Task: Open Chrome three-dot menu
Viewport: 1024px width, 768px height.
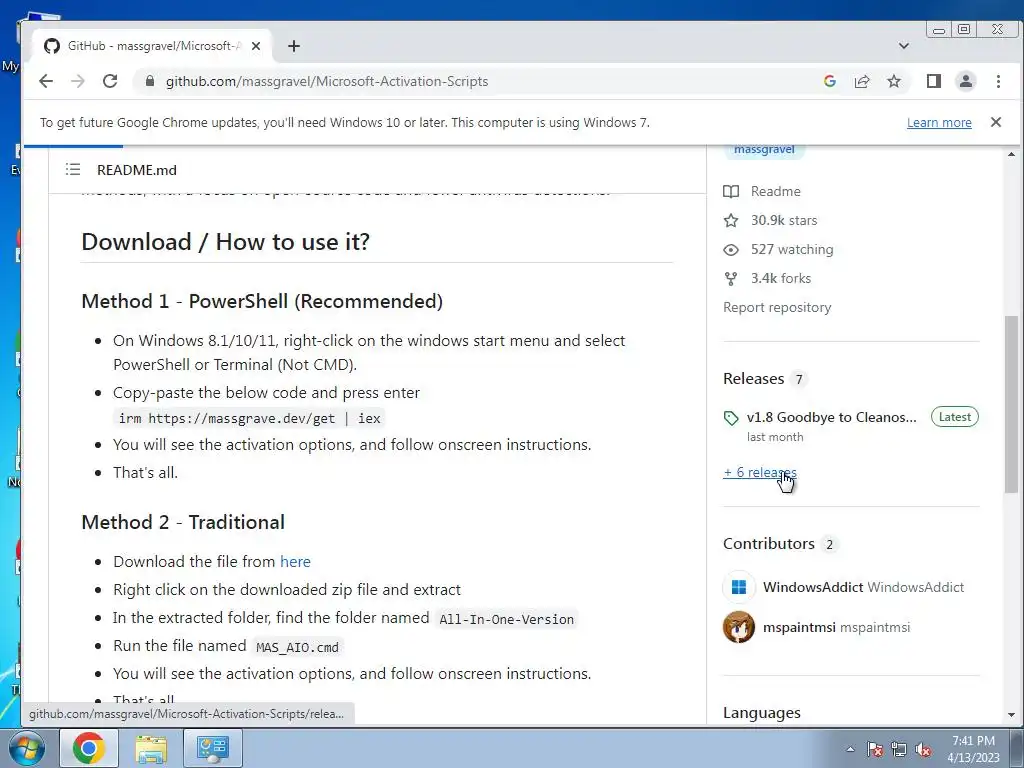Action: (x=998, y=81)
